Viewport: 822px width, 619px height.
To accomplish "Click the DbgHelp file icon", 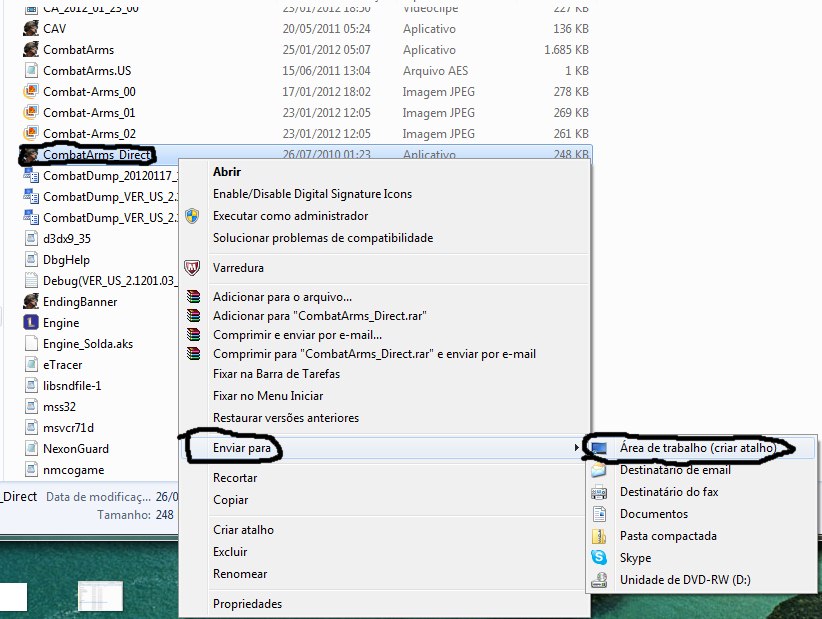I will click(31, 259).
